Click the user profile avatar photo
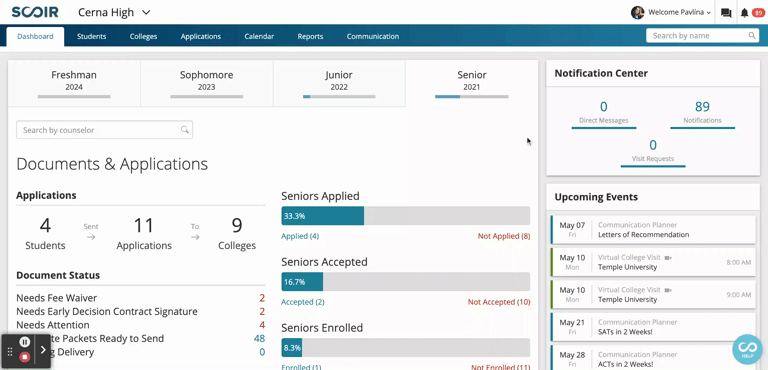Image resolution: width=768 pixels, height=370 pixels. [x=637, y=13]
